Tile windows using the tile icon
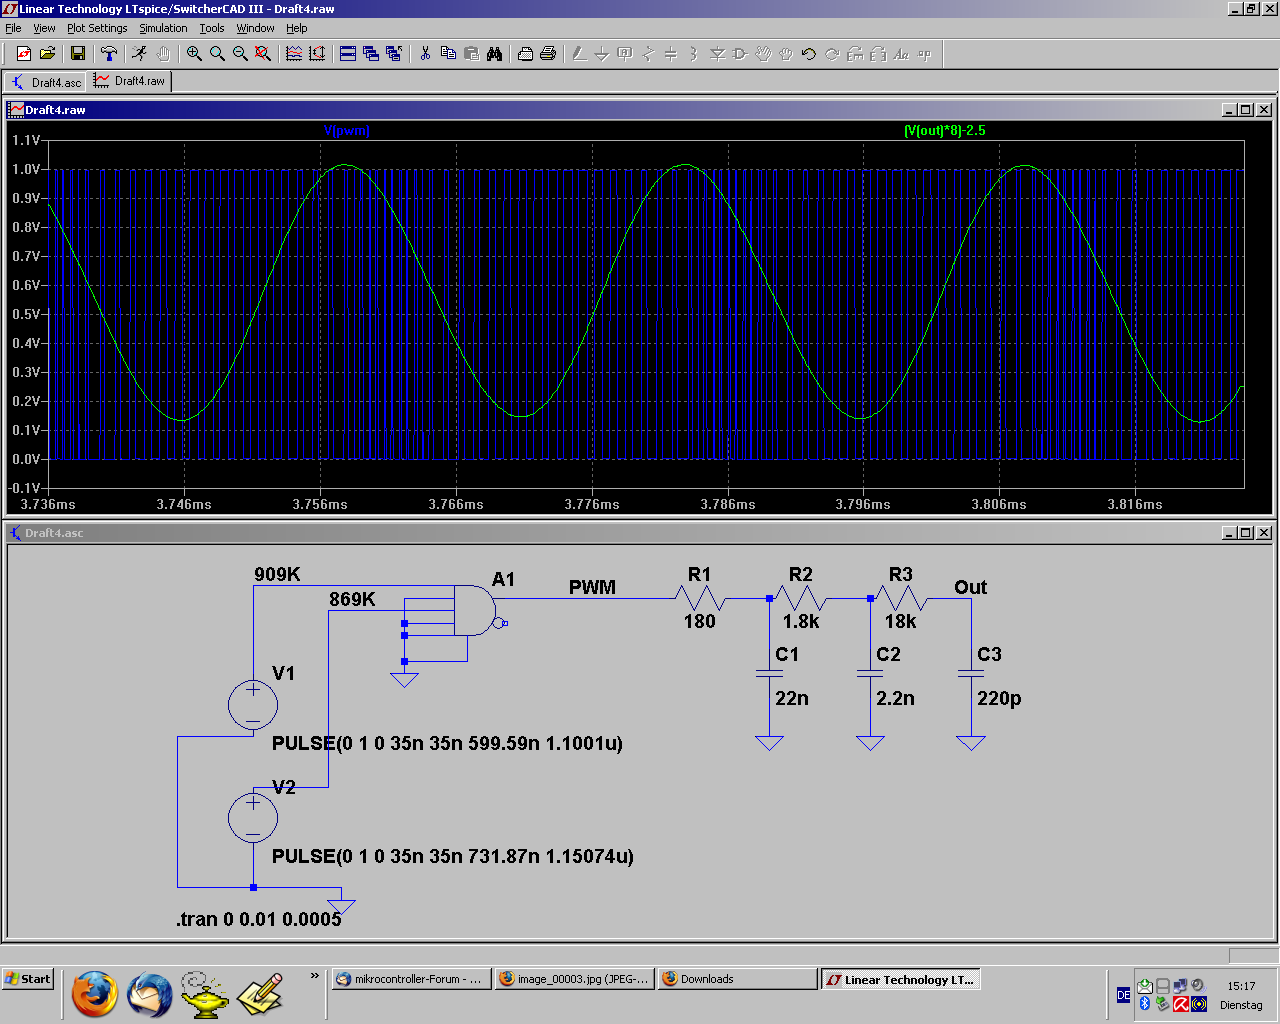The image size is (1280, 1024). click(348, 54)
